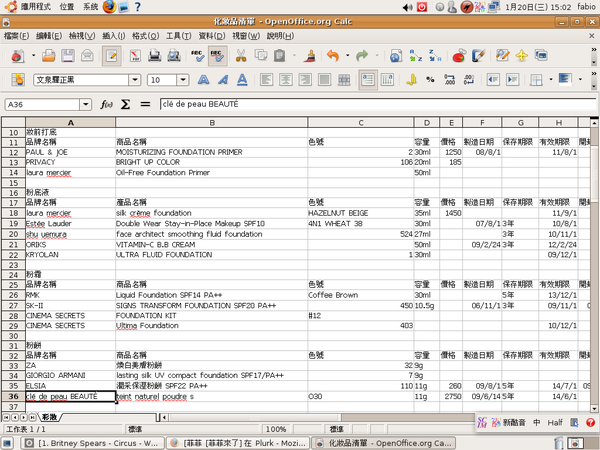Open the Styles and Formatting icon
Screen dimensions: 600x450
(x=541, y=56)
